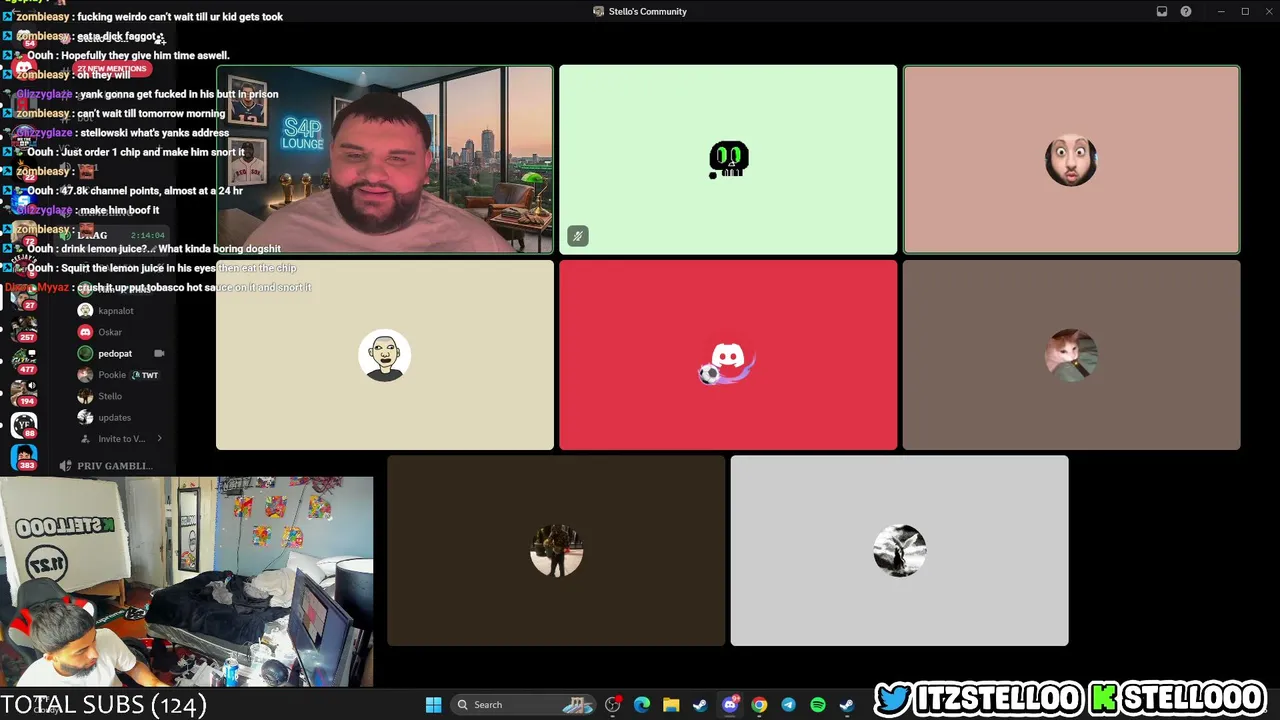Image resolution: width=1280 pixels, height=720 pixels.
Task: Select the beige tile with bald cartoon avatar
Action: coord(385,355)
